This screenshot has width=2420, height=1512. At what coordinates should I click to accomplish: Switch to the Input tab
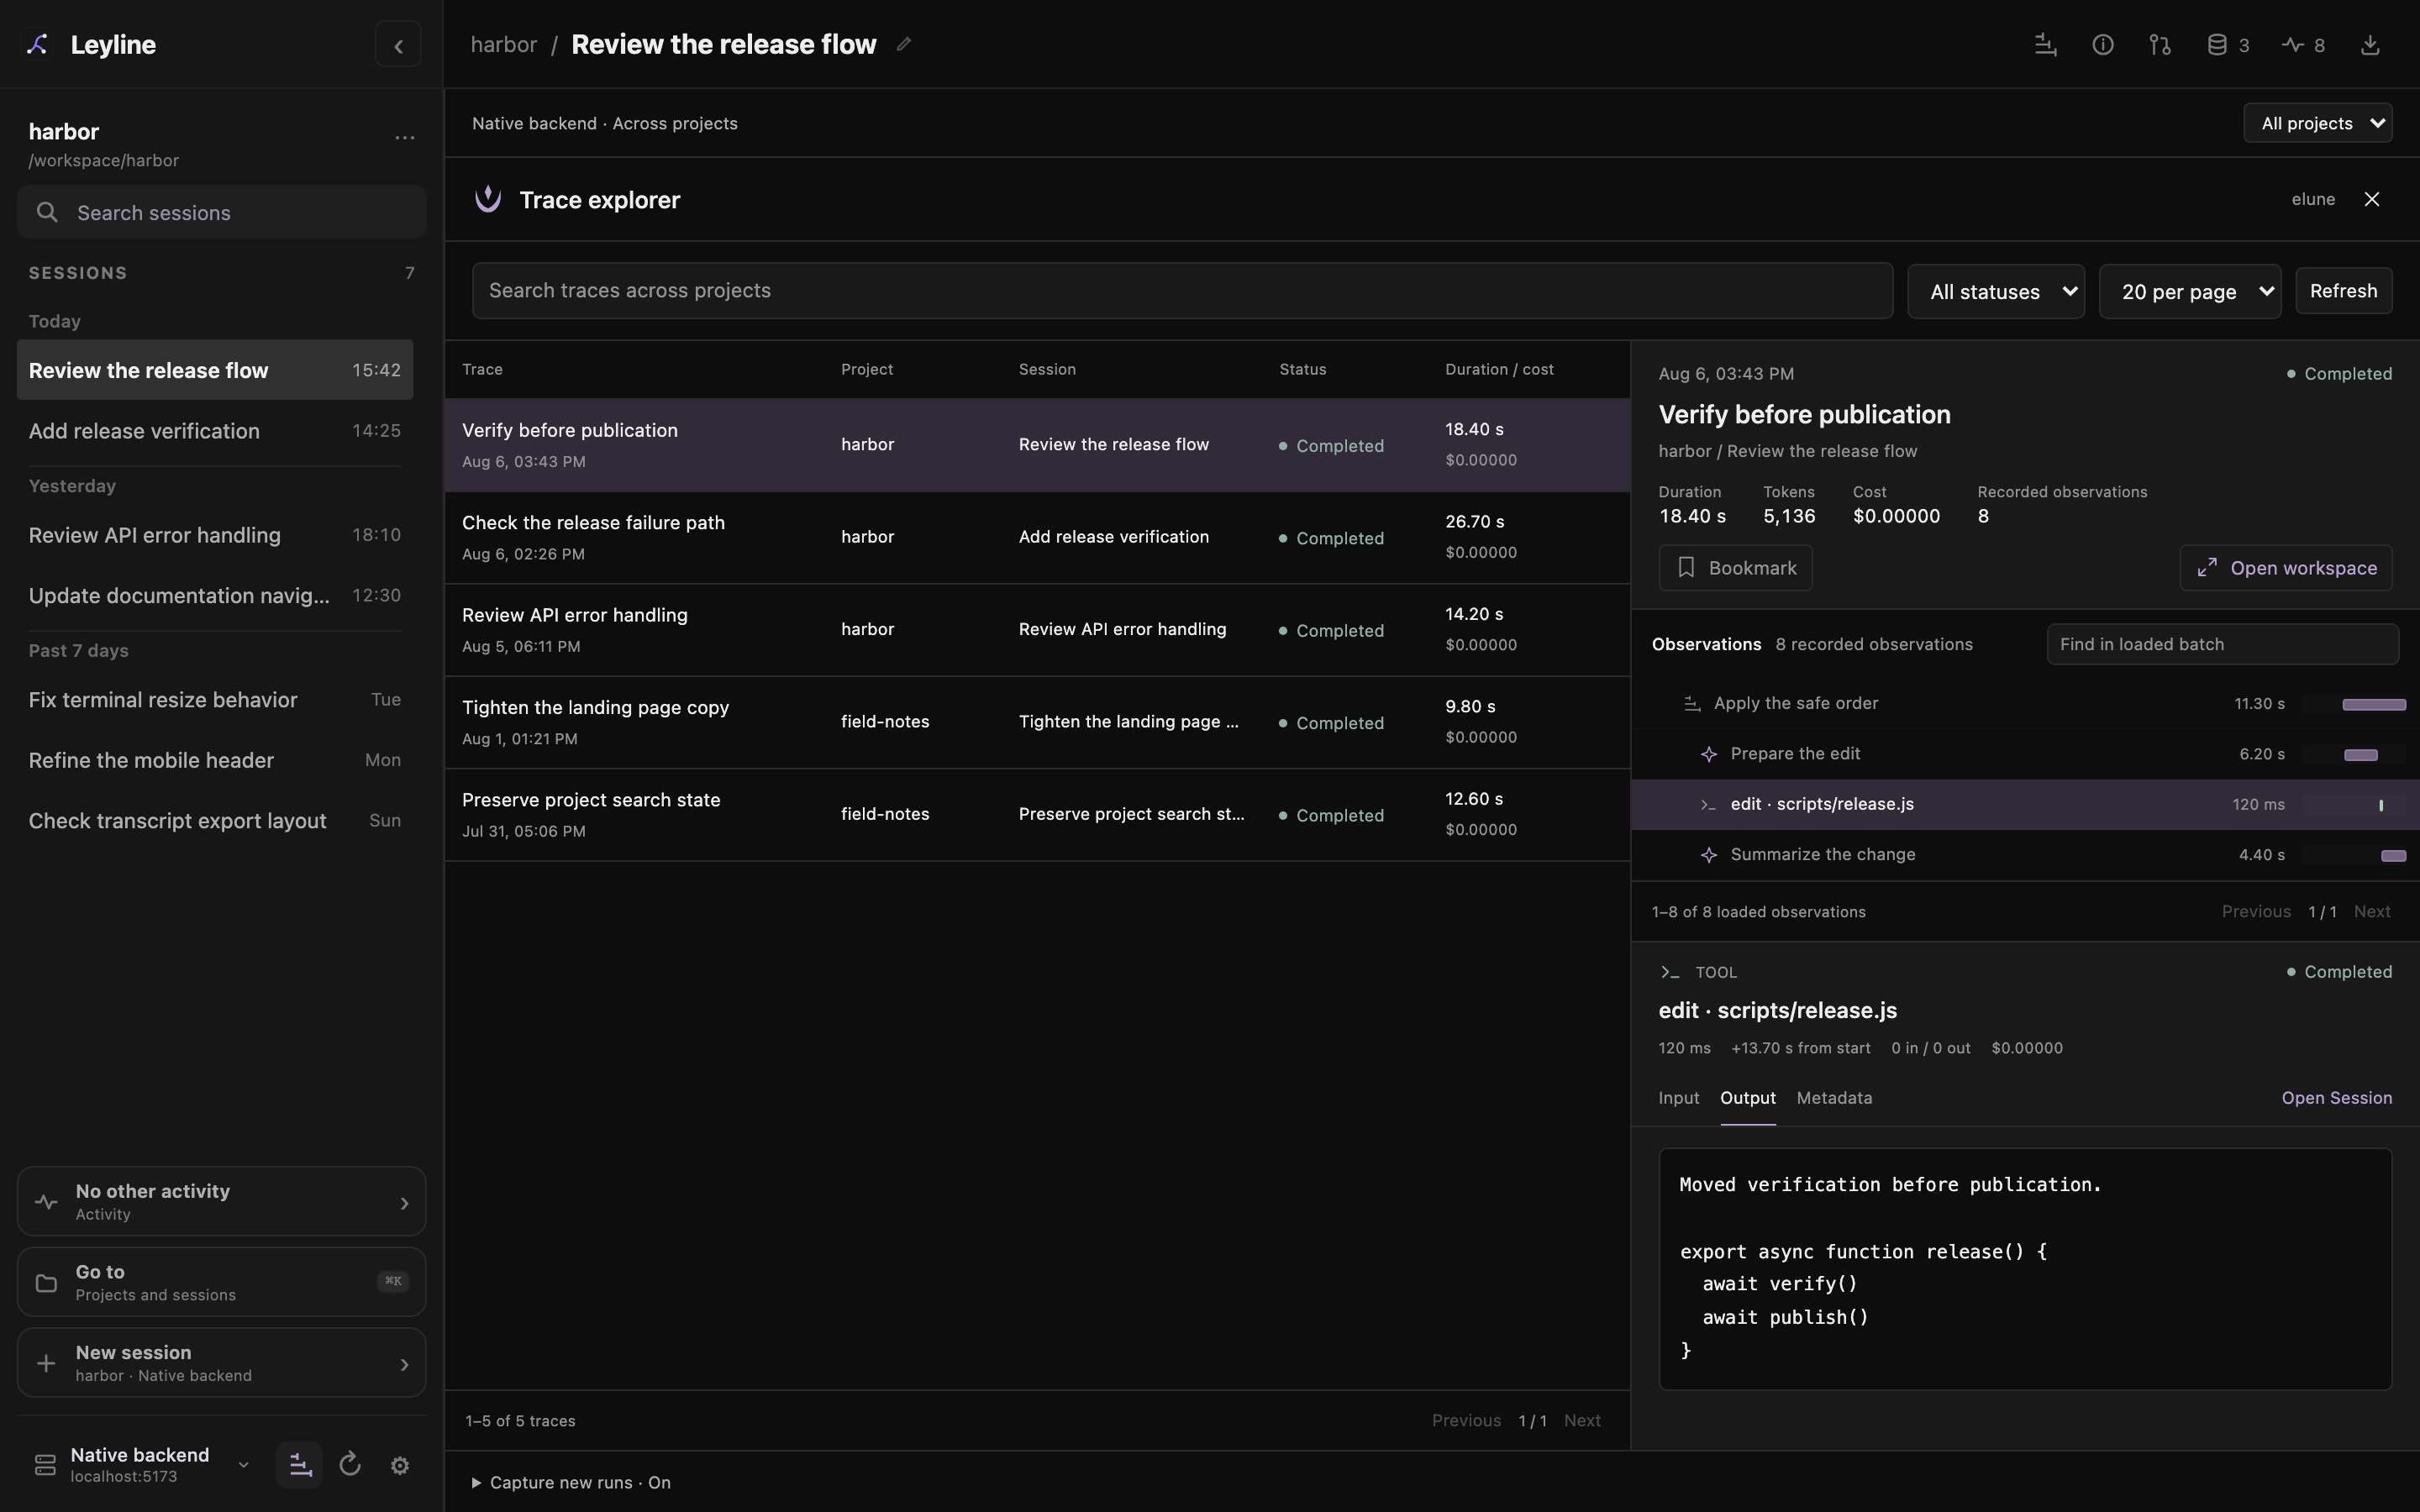pos(1678,1098)
